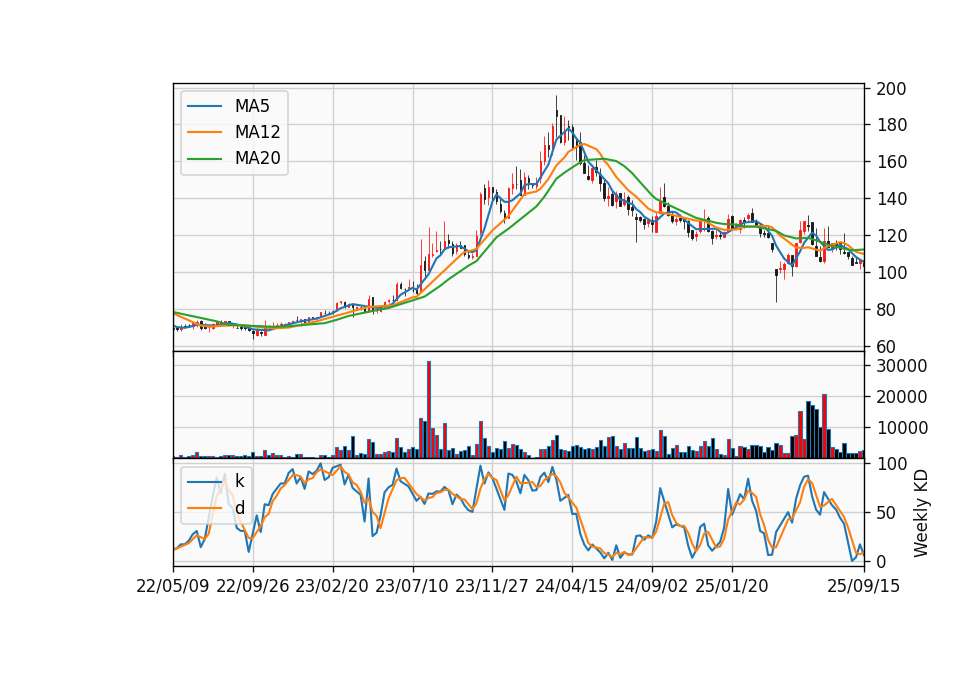Click the 25/01/20 date tick label
The image size is (960, 690).
pos(732,586)
